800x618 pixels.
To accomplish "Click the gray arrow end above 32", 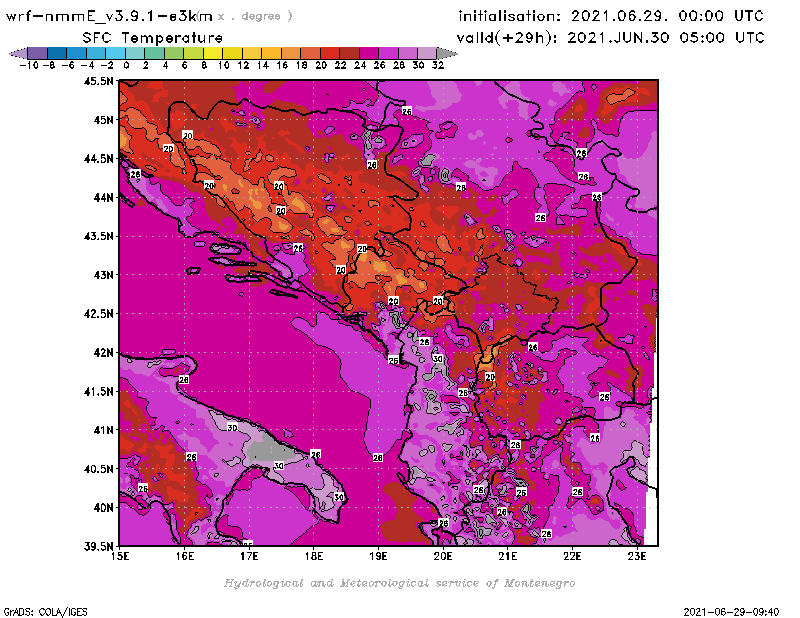I will pos(447,53).
